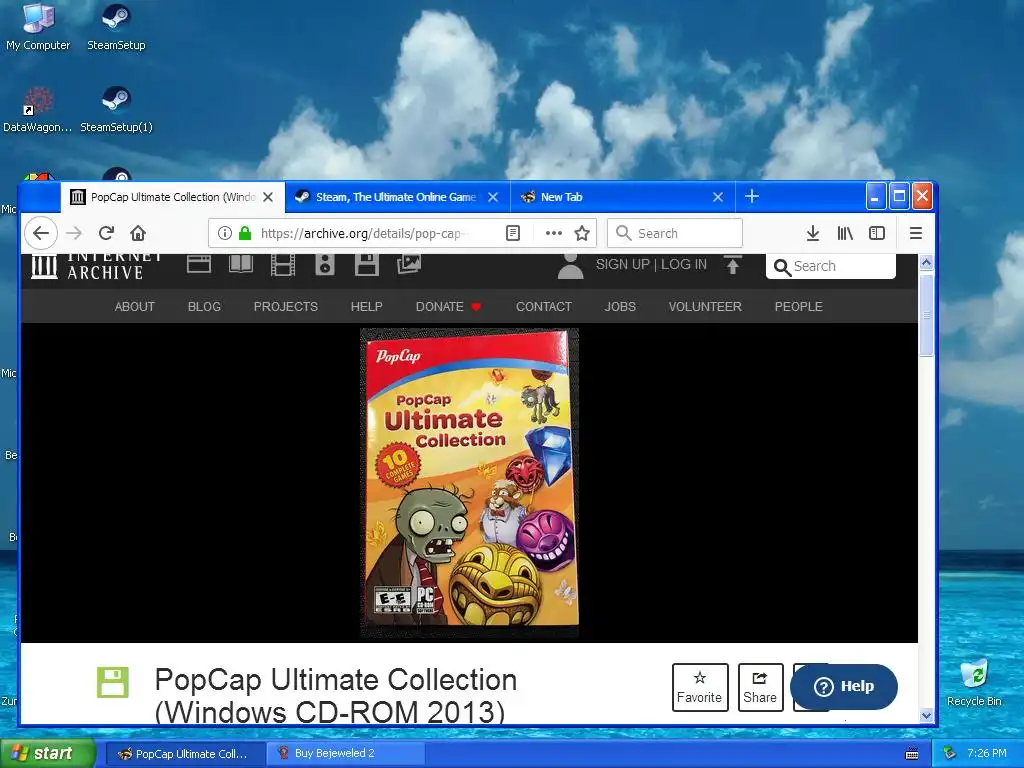Open a new tab with plus button
Image resolution: width=1024 pixels, height=768 pixels.
(752, 197)
